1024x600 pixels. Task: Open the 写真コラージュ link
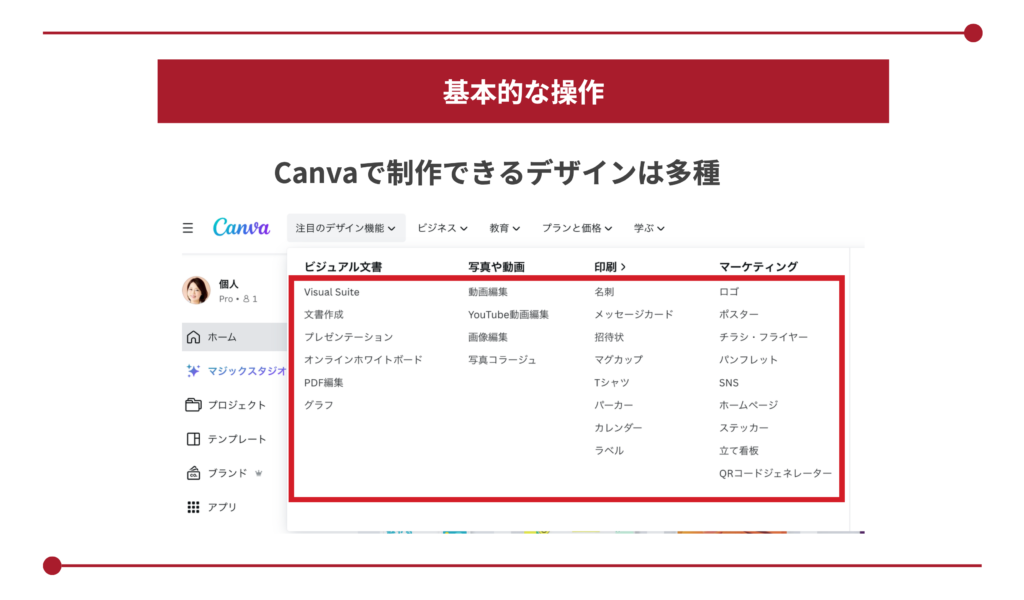(x=502, y=360)
